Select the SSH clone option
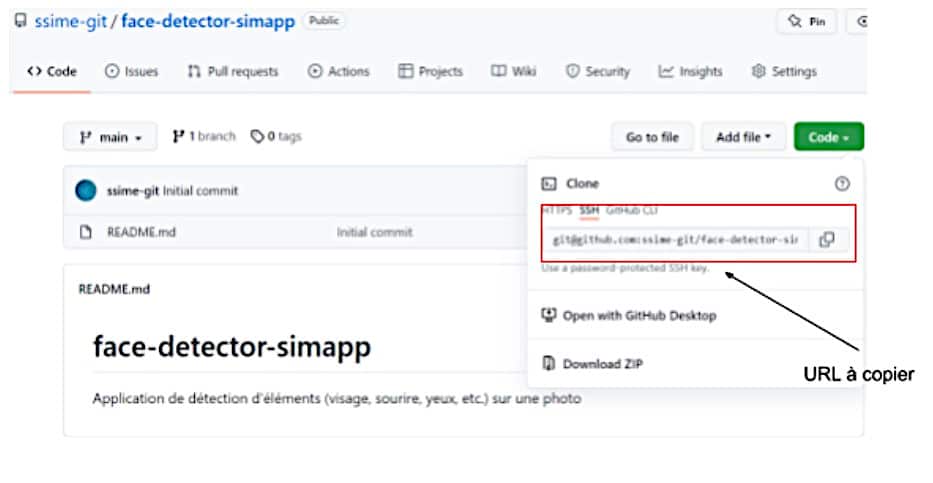The image size is (933, 483). [x=589, y=211]
